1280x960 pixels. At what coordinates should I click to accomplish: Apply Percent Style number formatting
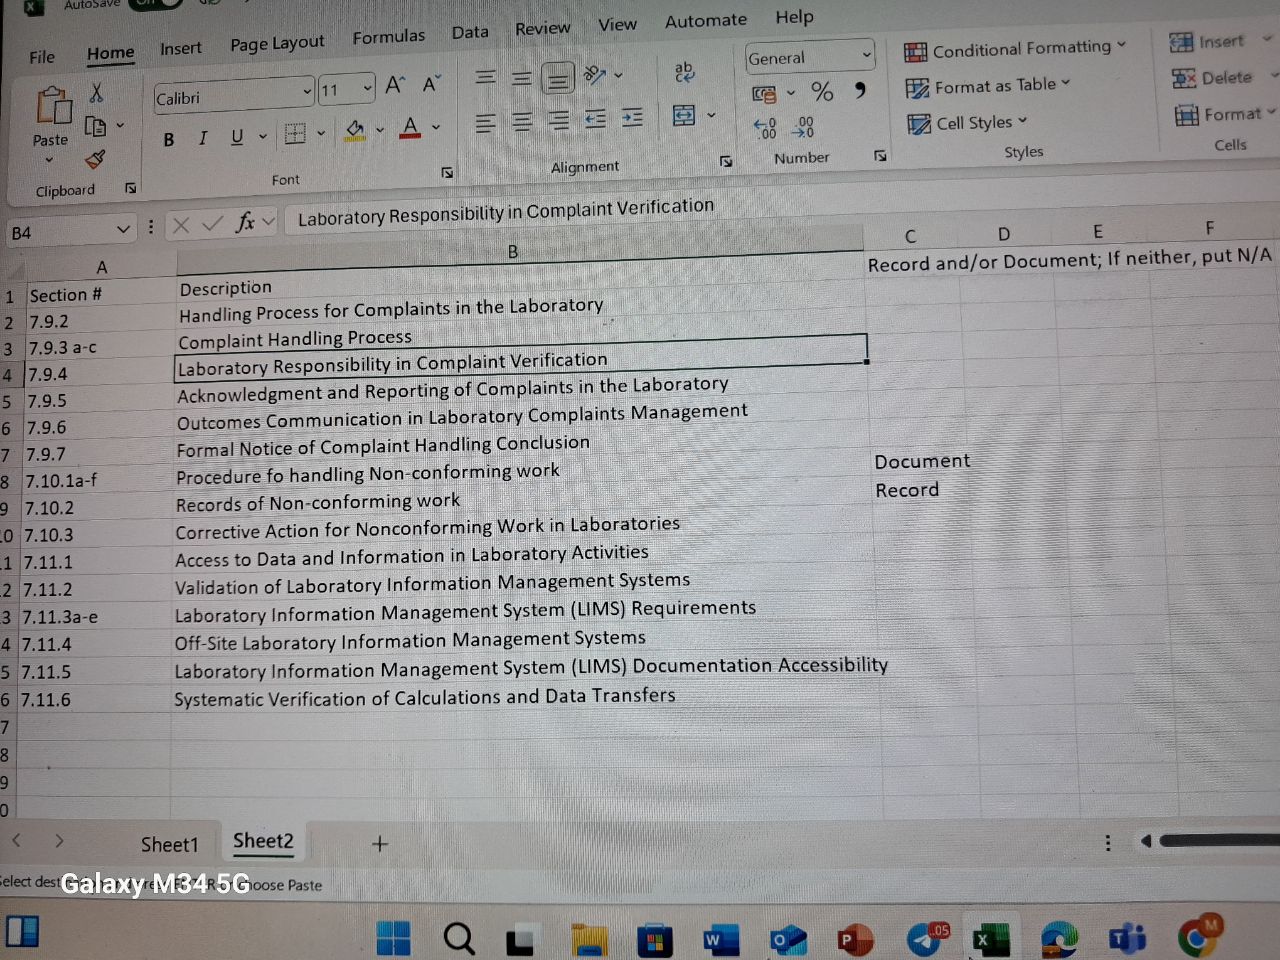(822, 93)
